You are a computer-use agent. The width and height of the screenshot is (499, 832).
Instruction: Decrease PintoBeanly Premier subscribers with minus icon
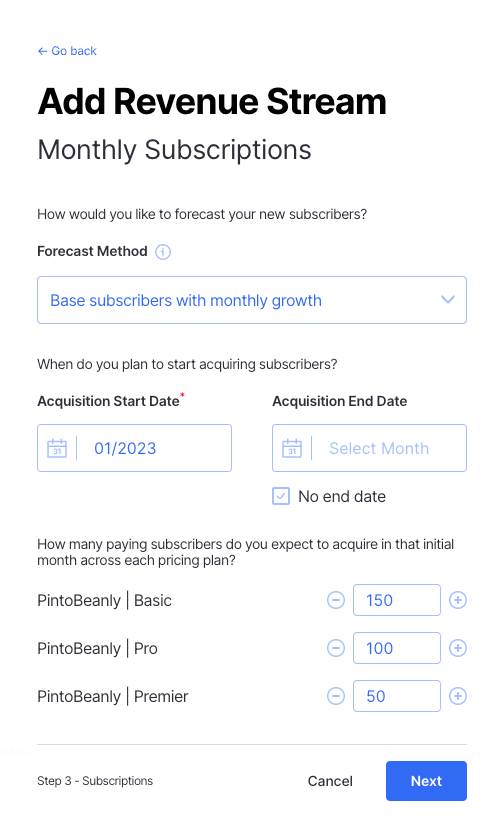(x=335, y=696)
